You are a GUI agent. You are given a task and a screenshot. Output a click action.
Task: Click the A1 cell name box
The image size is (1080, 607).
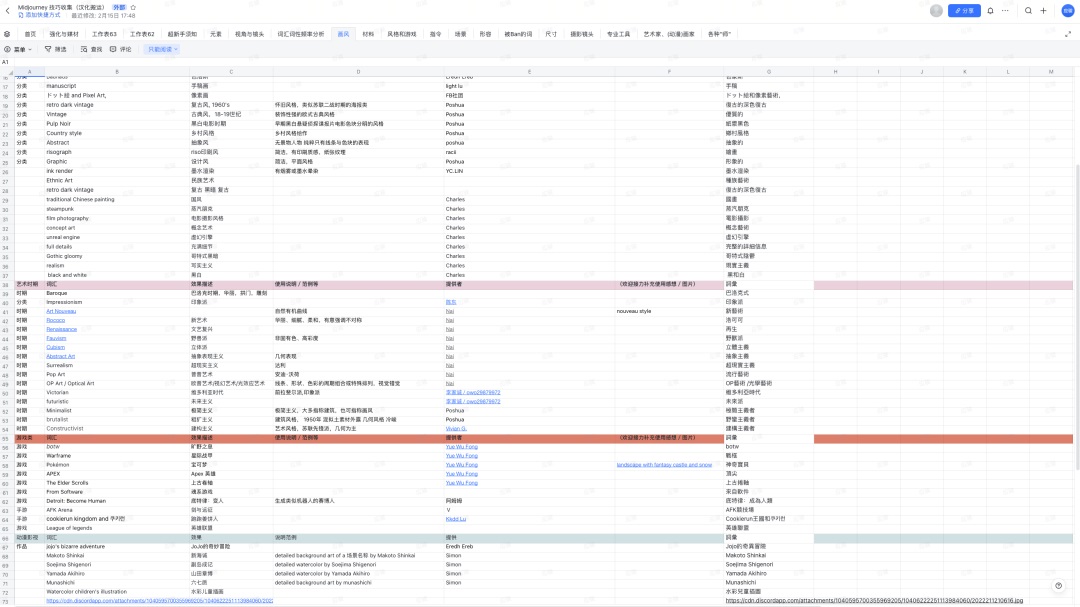click(x=6, y=62)
